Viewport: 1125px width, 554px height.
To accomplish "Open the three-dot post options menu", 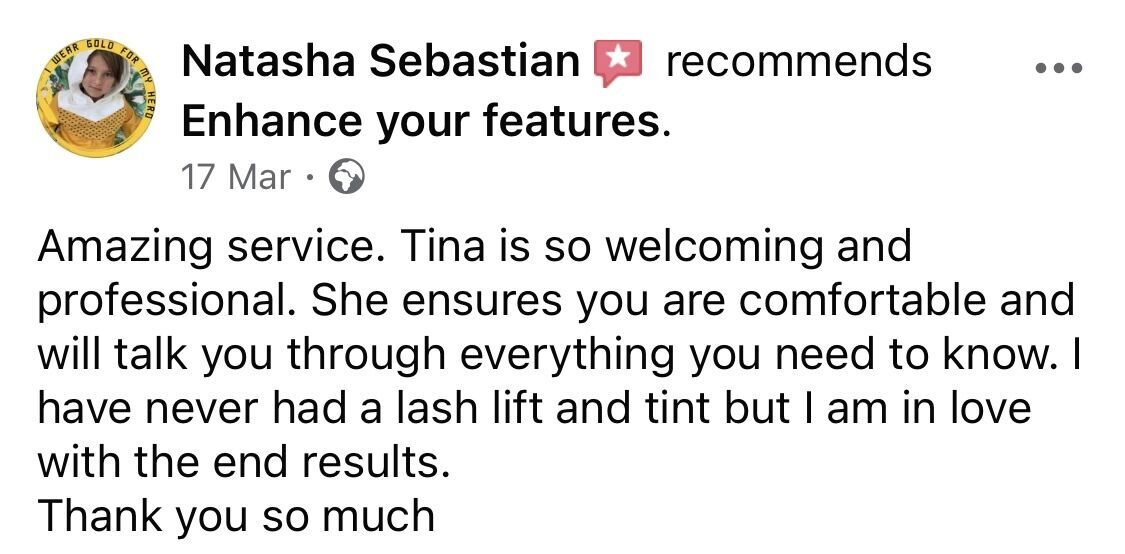I will 1059,70.
